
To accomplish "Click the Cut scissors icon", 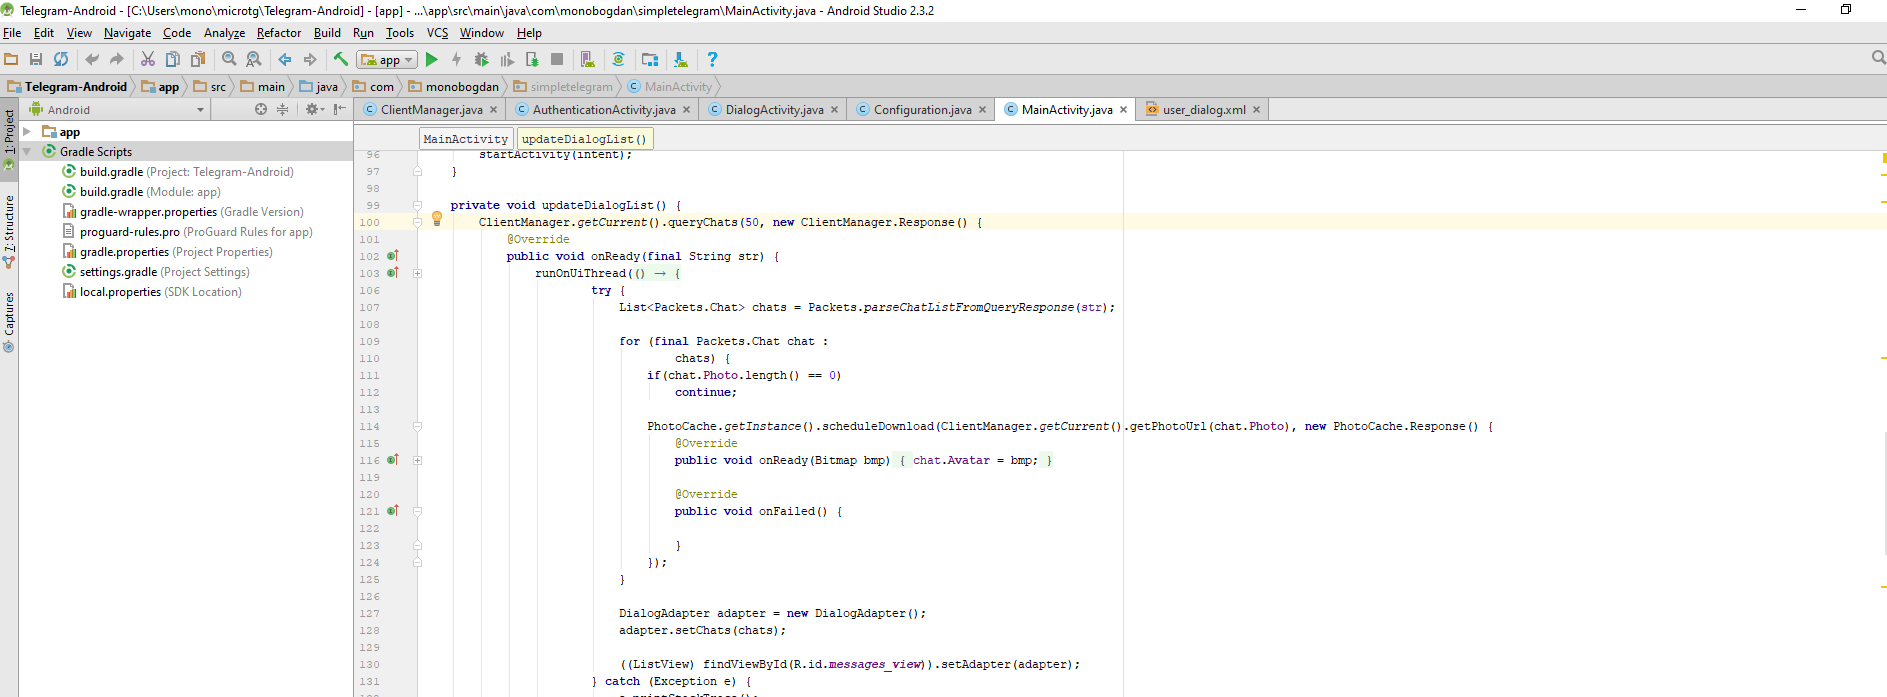I will (x=148, y=60).
